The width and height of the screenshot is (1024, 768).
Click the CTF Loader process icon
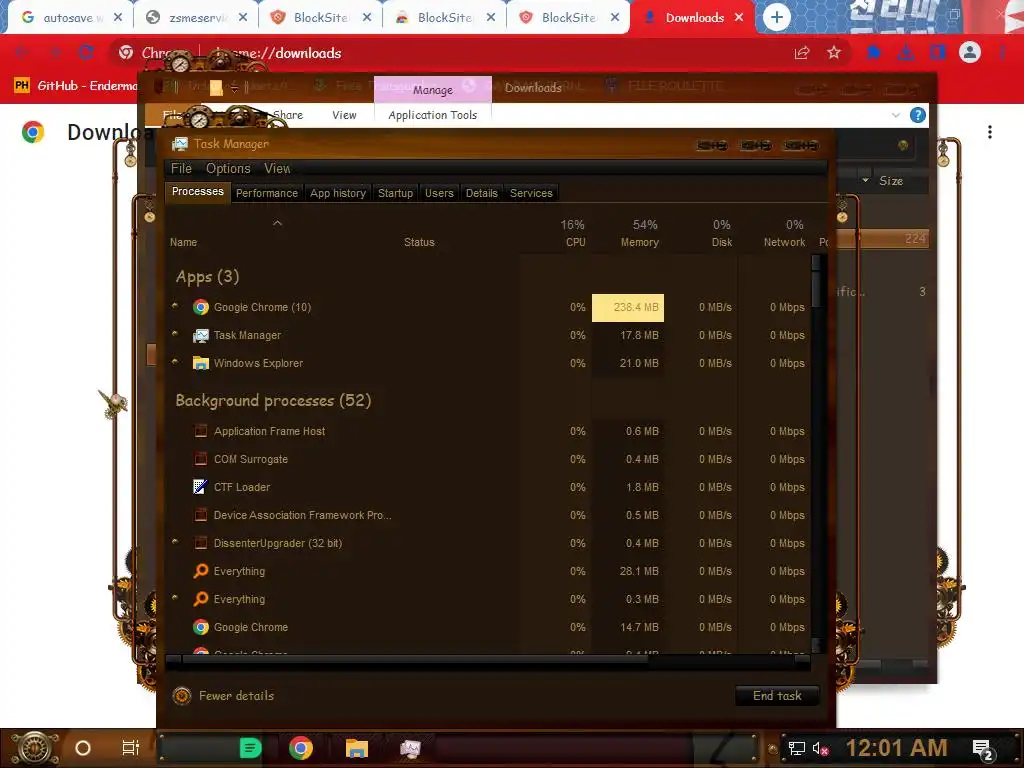(200, 487)
